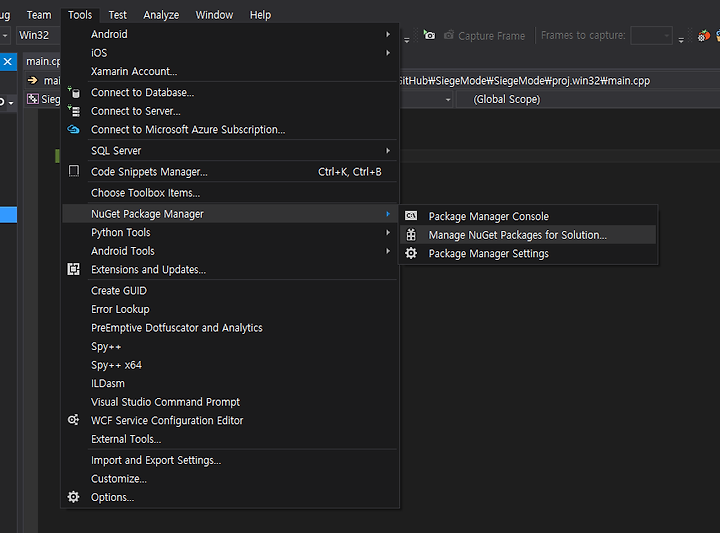This screenshot has height=533, width=720.
Task: Expand the iOS submenu
Action: [230, 53]
